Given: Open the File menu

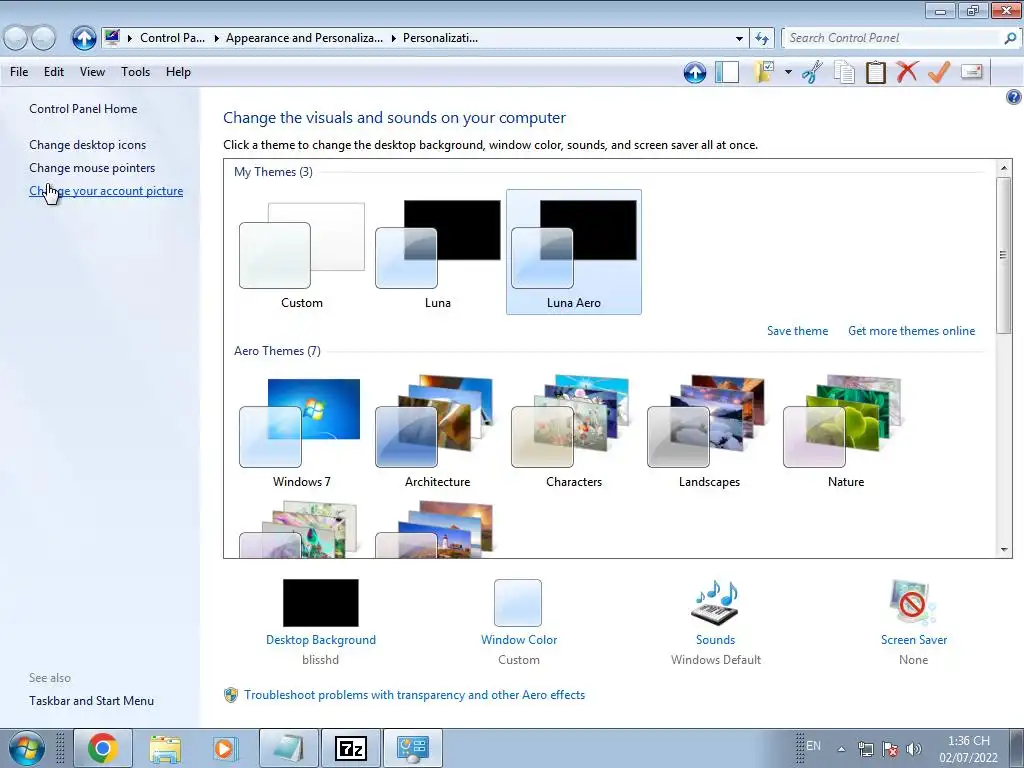Looking at the screenshot, I should (x=19, y=72).
